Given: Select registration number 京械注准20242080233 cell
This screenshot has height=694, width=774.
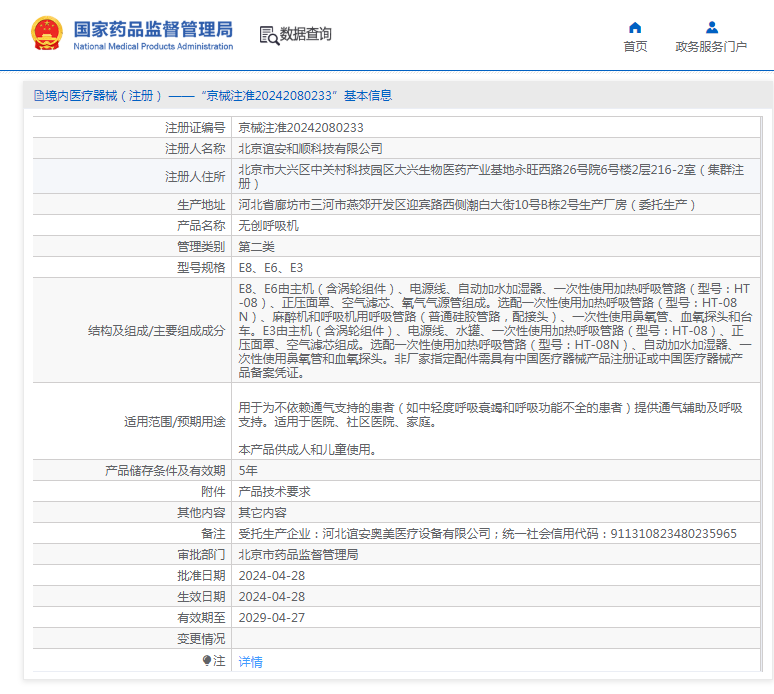Looking at the screenshot, I should click(x=300, y=128).
